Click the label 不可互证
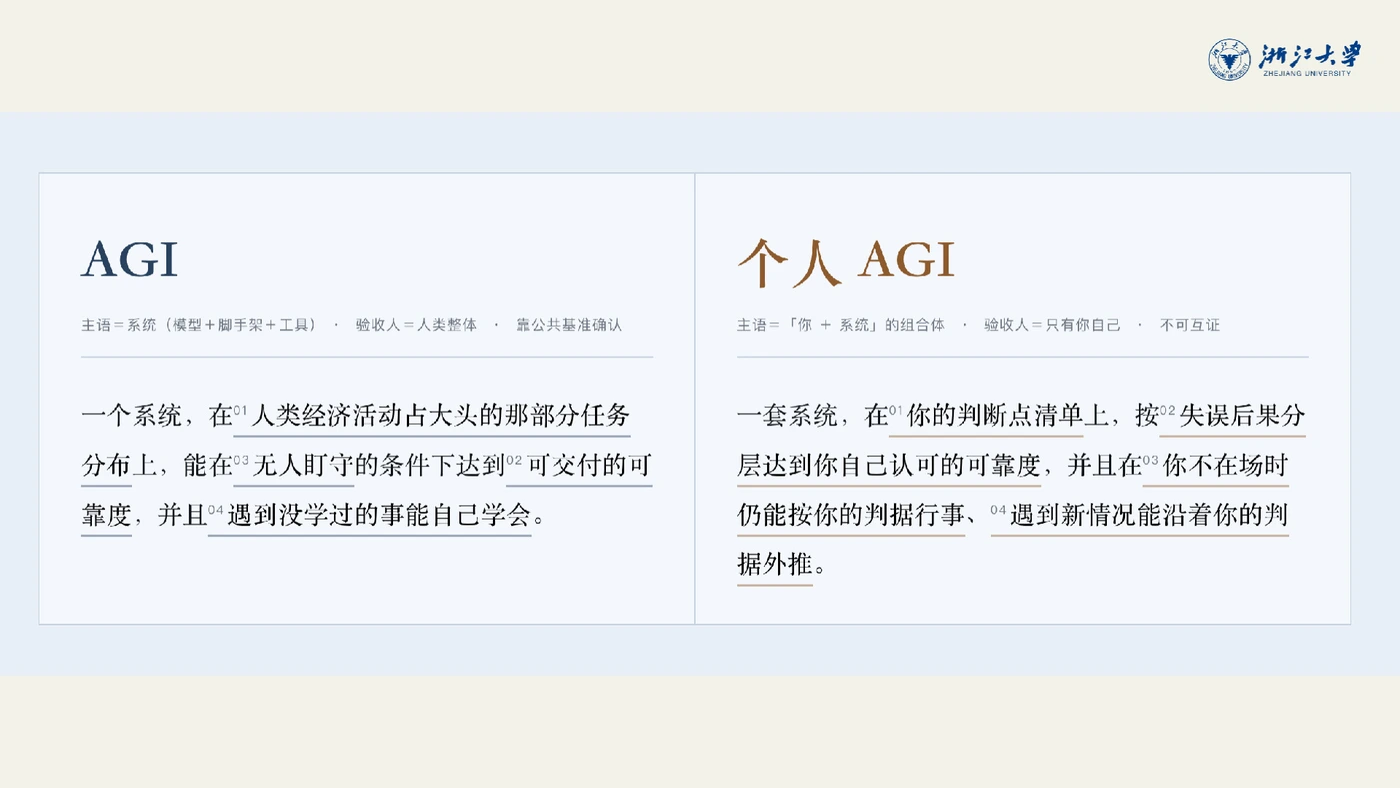Image resolution: width=1400 pixels, height=788 pixels. [x=1190, y=325]
